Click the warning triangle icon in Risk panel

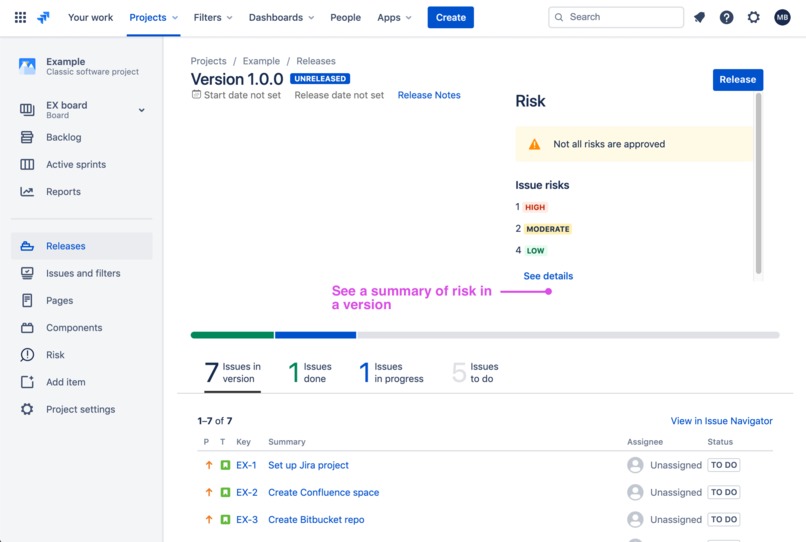(x=535, y=144)
